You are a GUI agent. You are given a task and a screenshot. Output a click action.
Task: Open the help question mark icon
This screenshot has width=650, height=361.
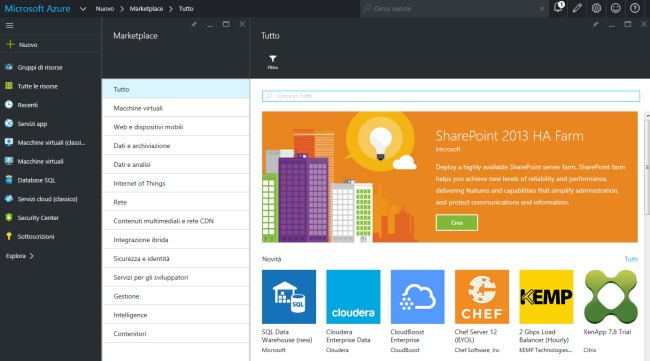click(x=635, y=8)
